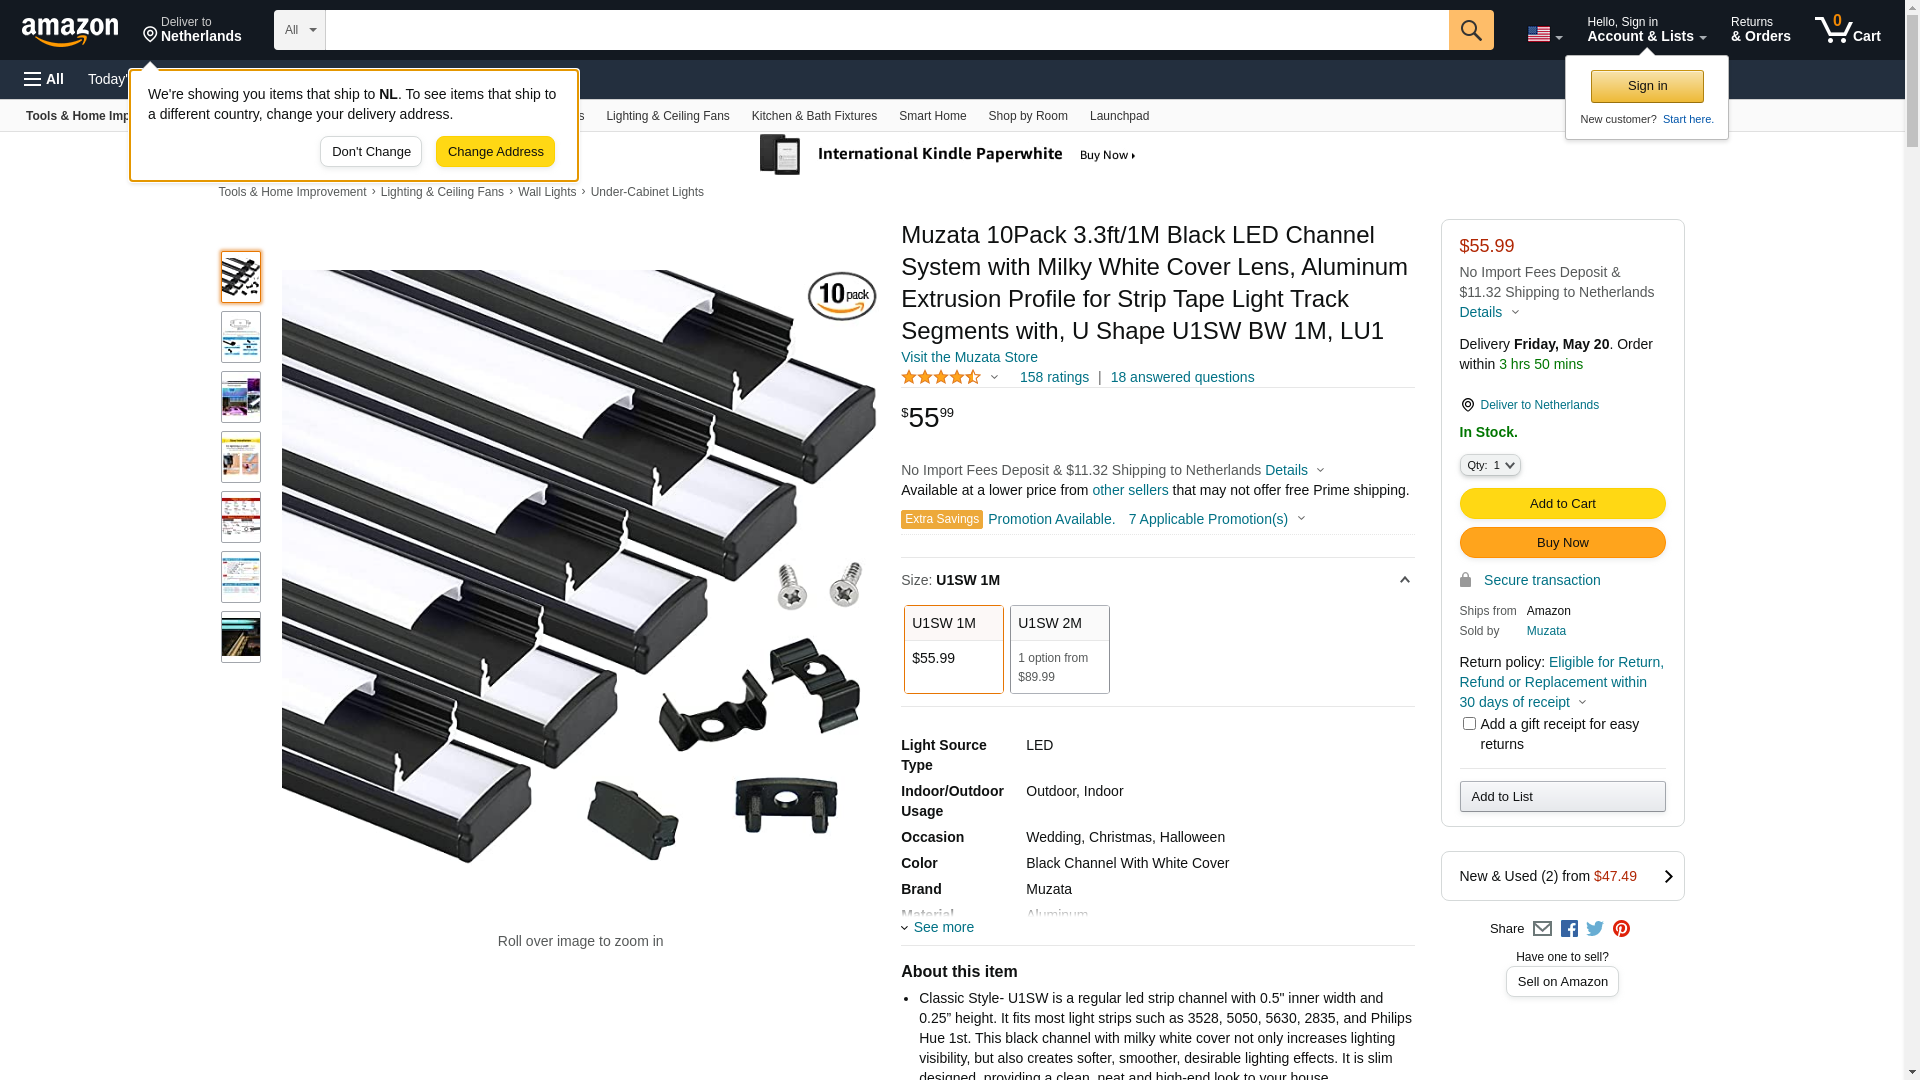Image resolution: width=1920 pixels, height=1080 pixels.
Task: Open the Visit the Muzata Store link
Action: click(969, 357)
